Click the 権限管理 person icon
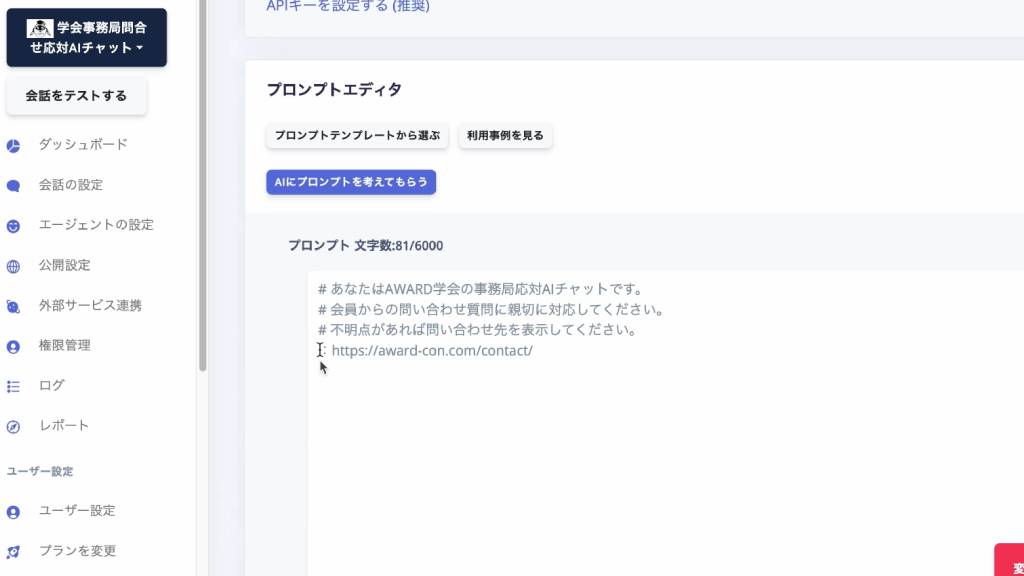The height and width of the screenshot is (576, 1024). (x=14, y=346)
